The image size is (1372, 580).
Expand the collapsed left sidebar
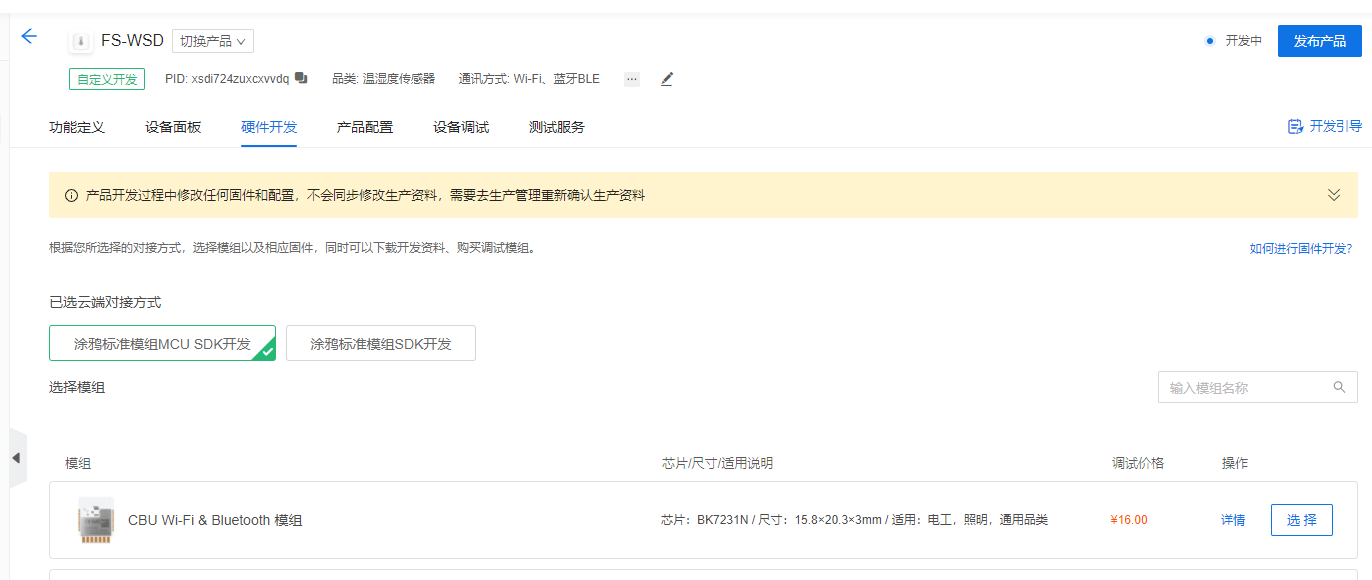coord(16,458)
